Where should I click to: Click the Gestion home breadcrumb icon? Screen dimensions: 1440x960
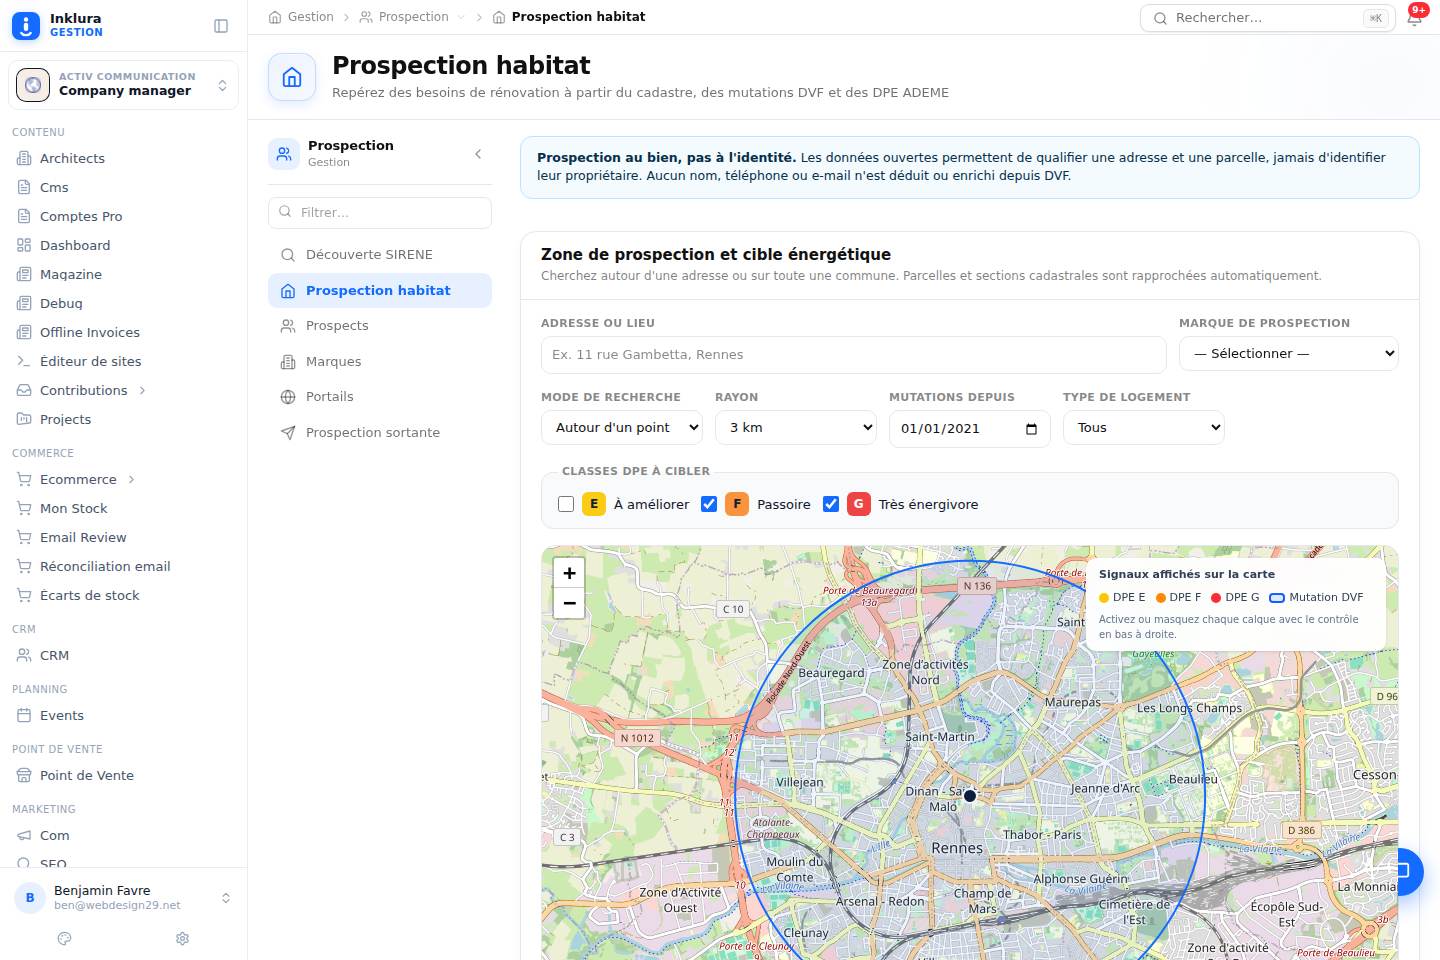pos(275,17)
